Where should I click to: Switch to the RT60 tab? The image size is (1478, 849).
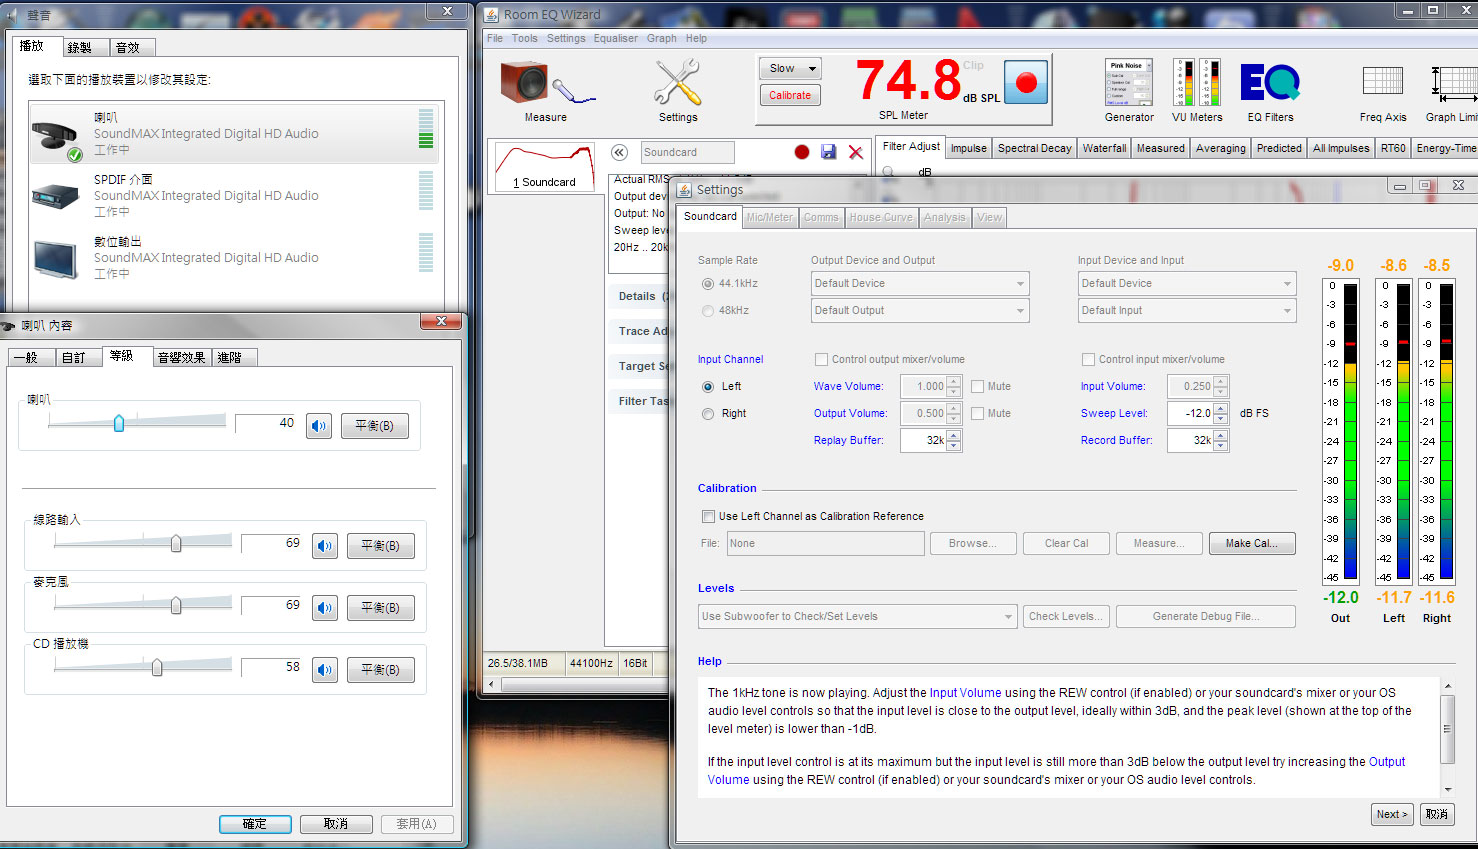pyautogui.click(x=1393, y=148)
